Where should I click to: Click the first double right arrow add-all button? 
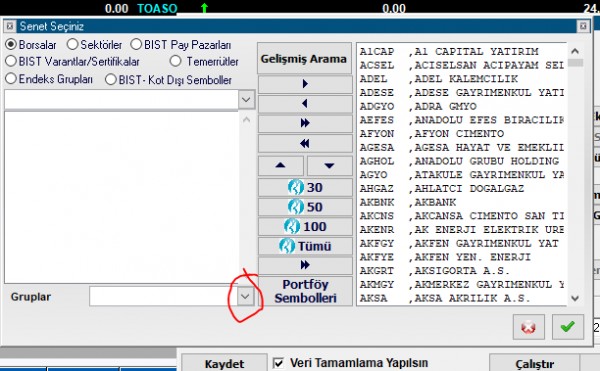pos(305,123)
